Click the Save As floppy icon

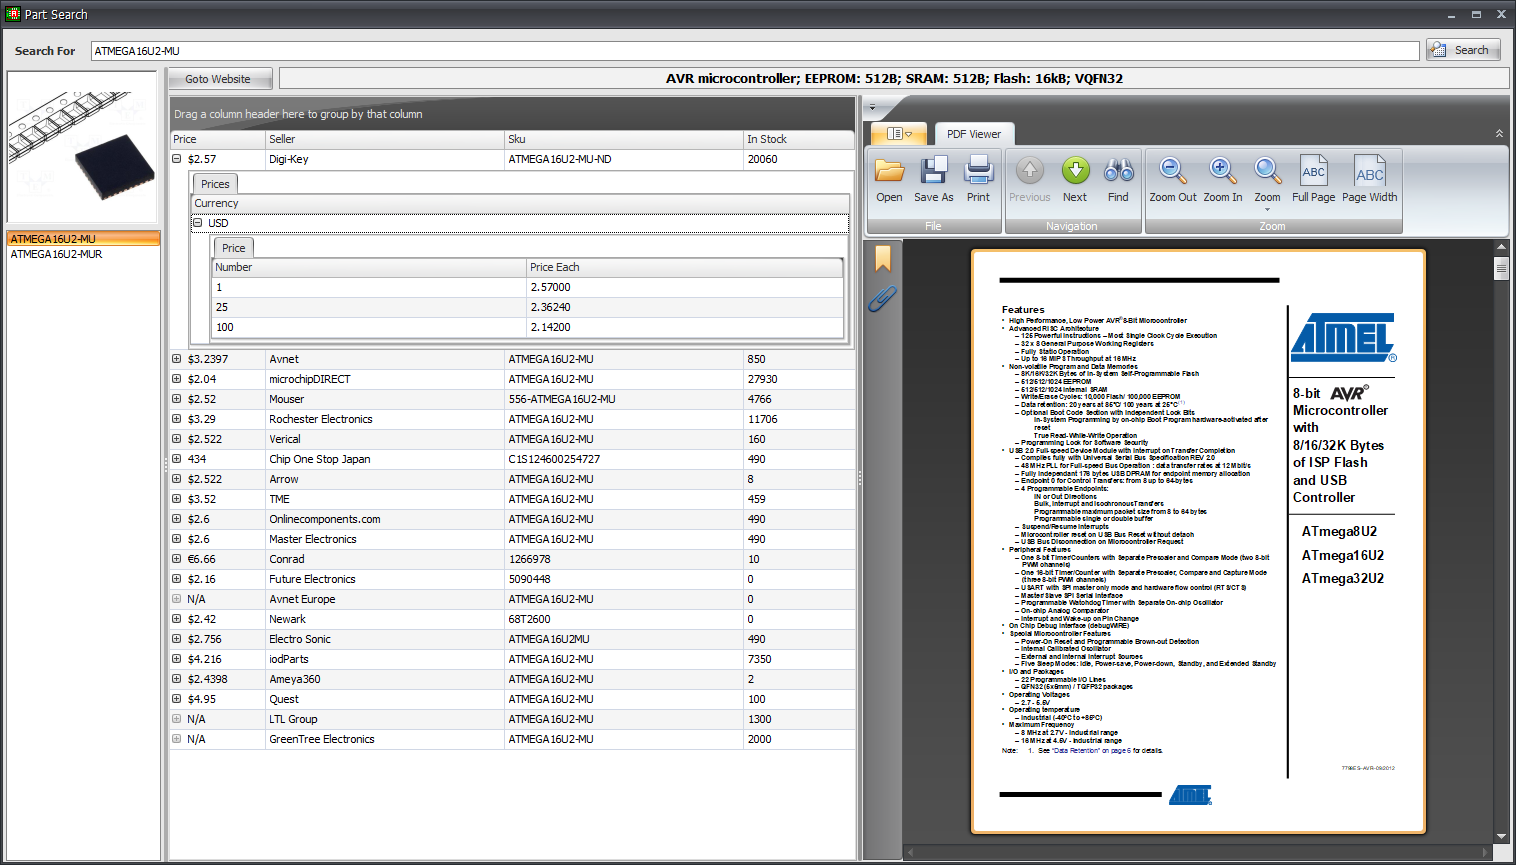tap(933, 180)
